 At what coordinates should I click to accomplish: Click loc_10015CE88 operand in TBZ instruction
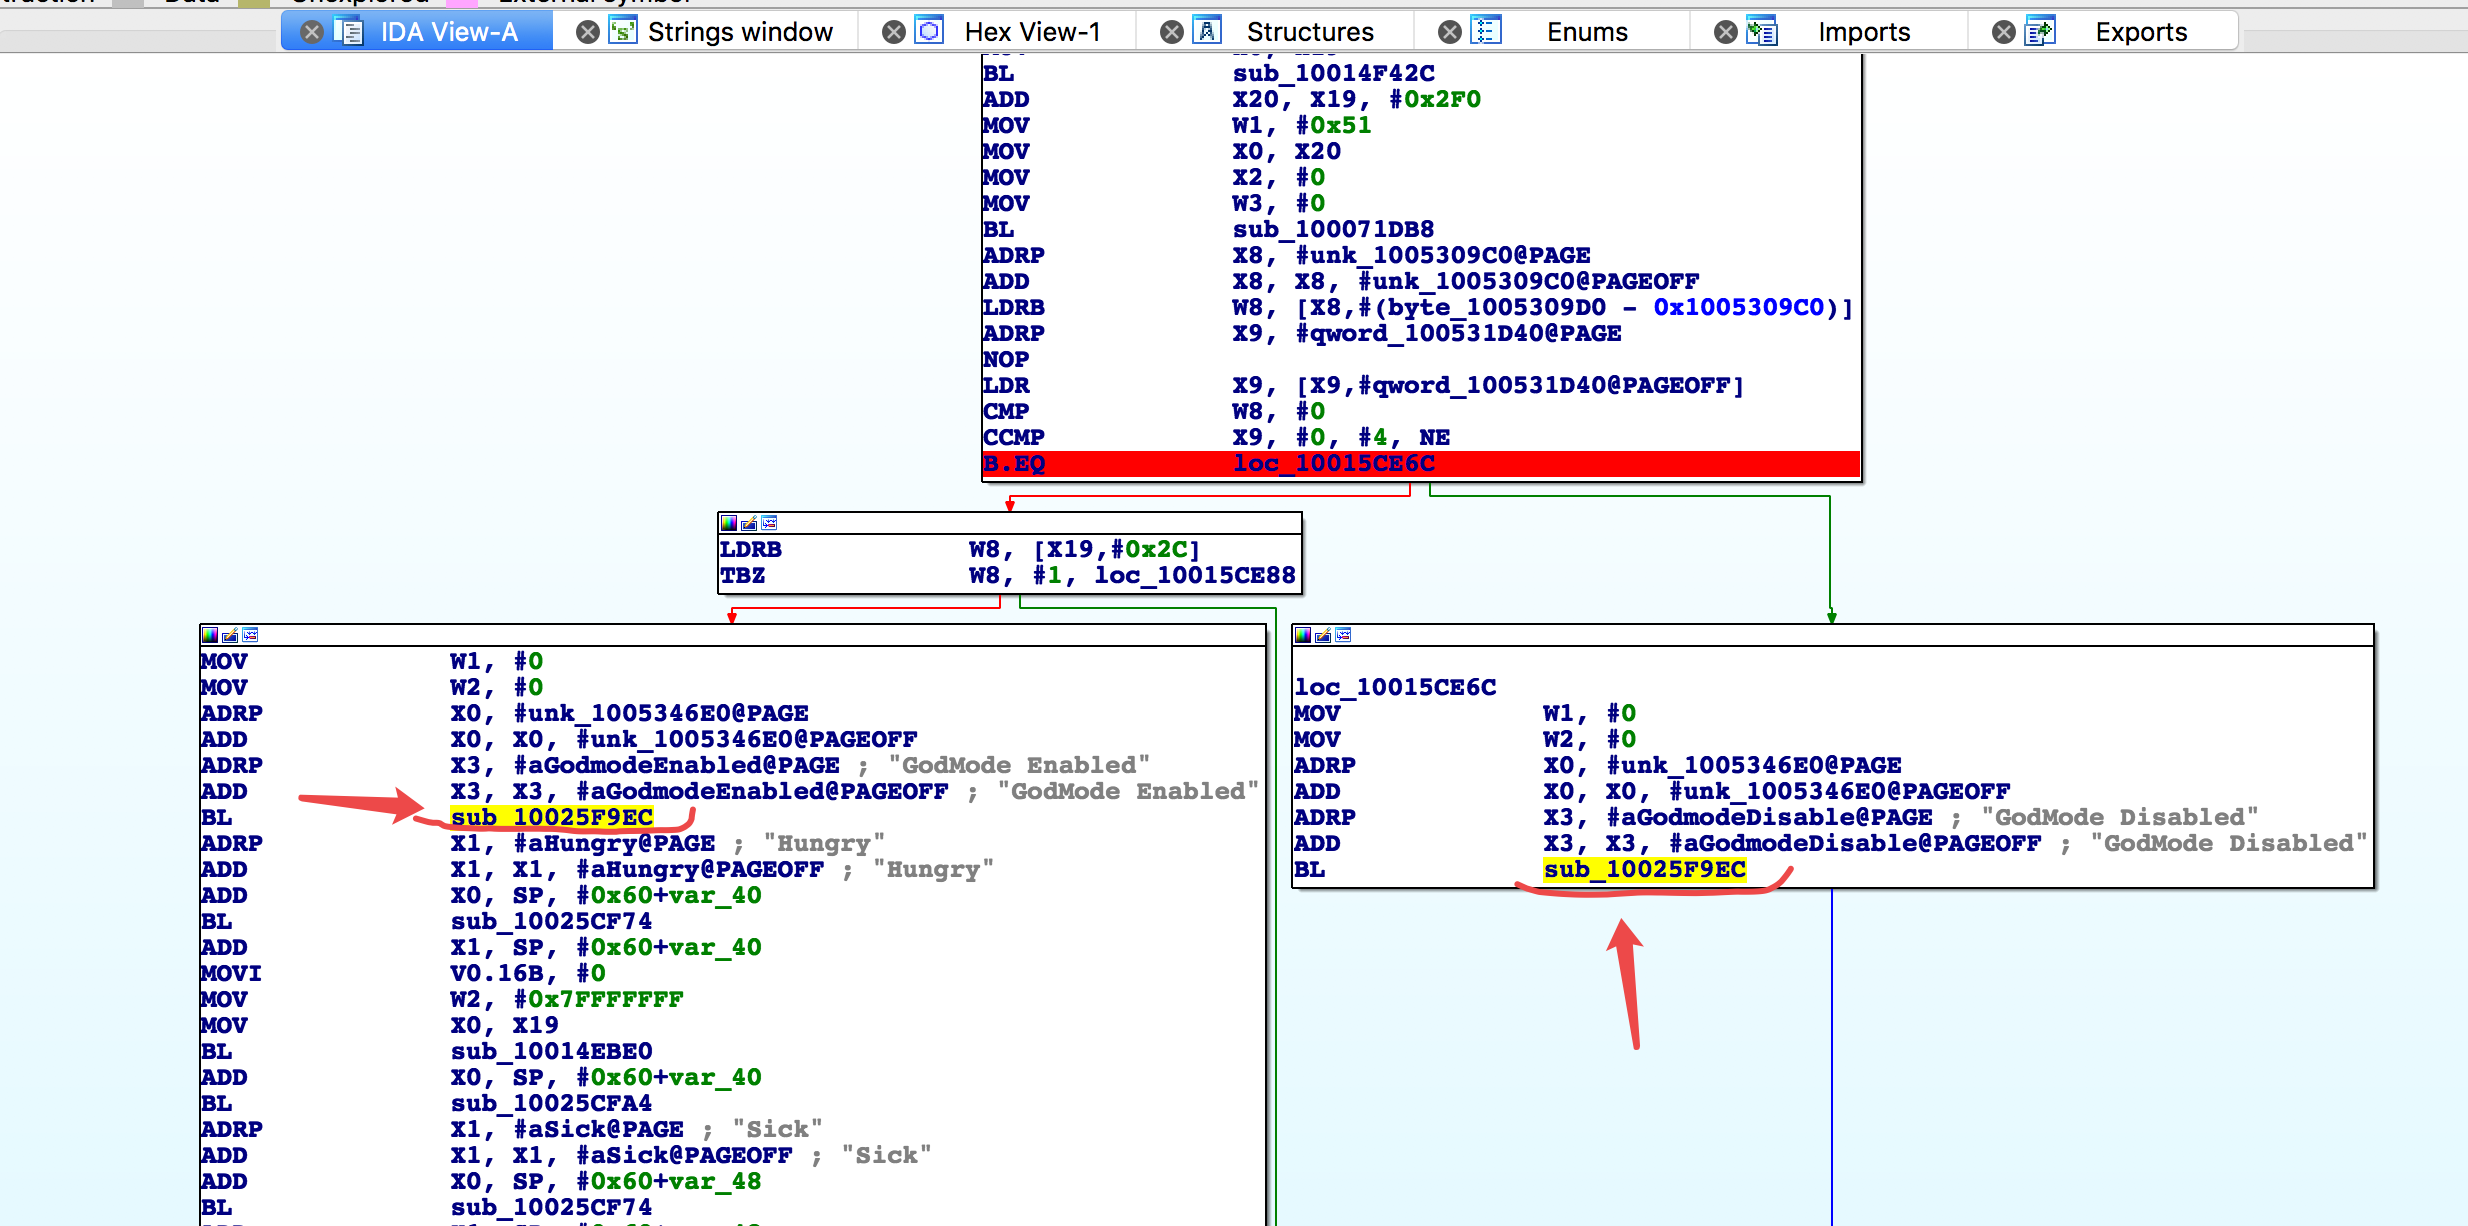(1194, 575)
